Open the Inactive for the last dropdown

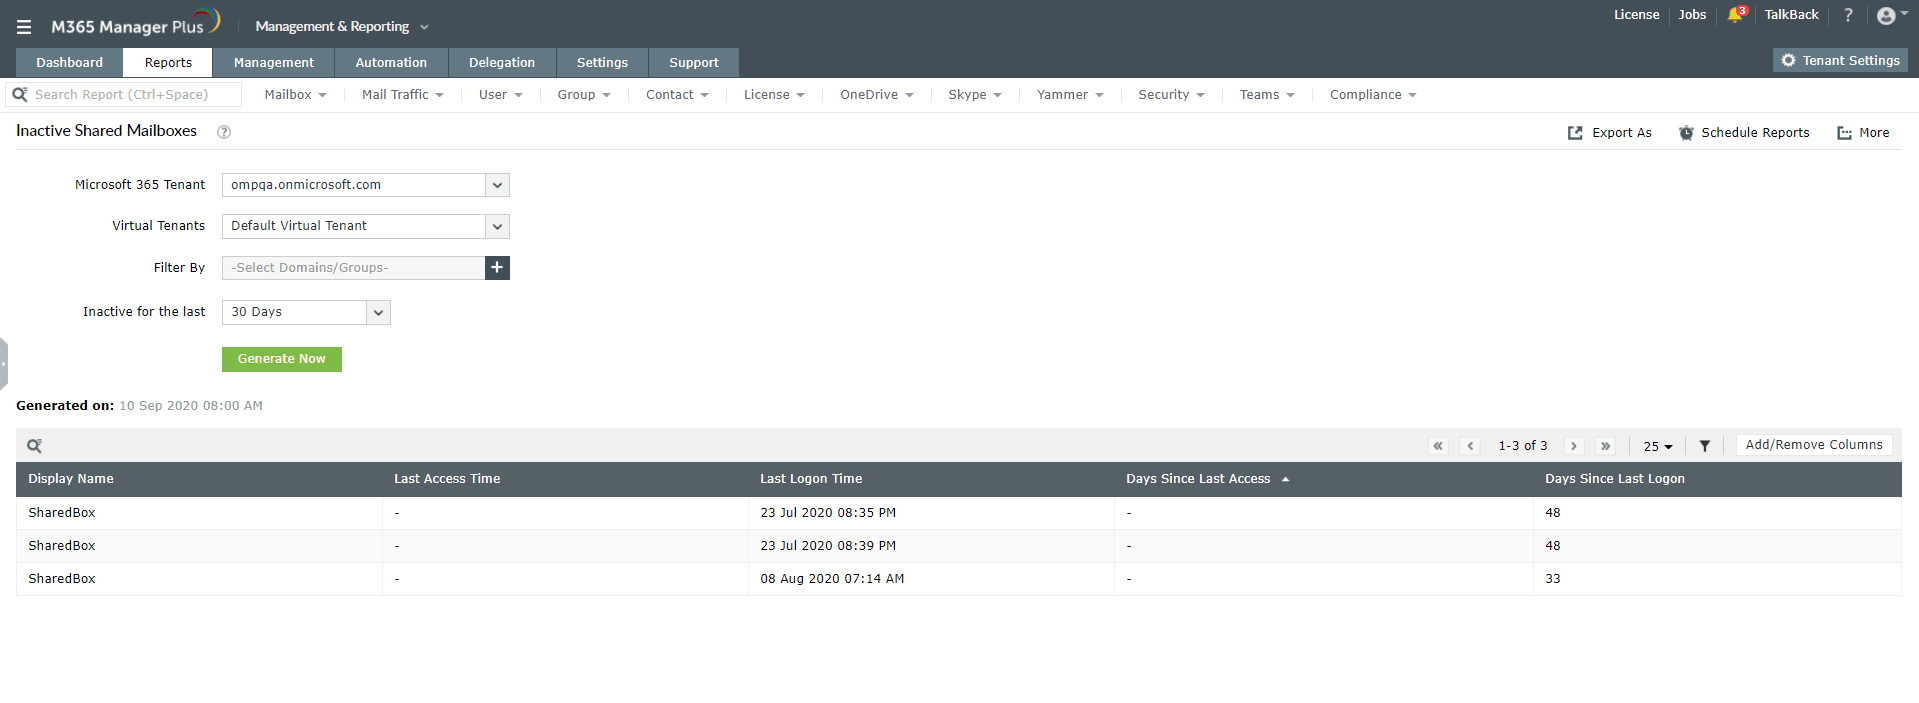point(306,312)
